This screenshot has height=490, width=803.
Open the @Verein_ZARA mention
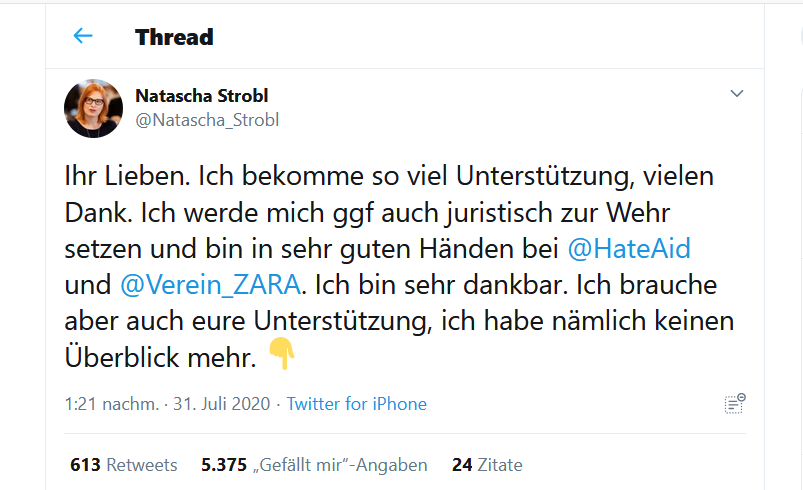[210, 284]
